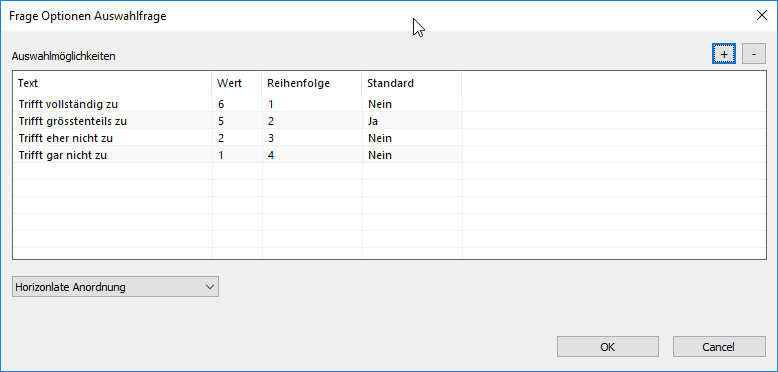Cancel the question options dialog
This screenshot has height=372, width=778.
coord(719,347)
